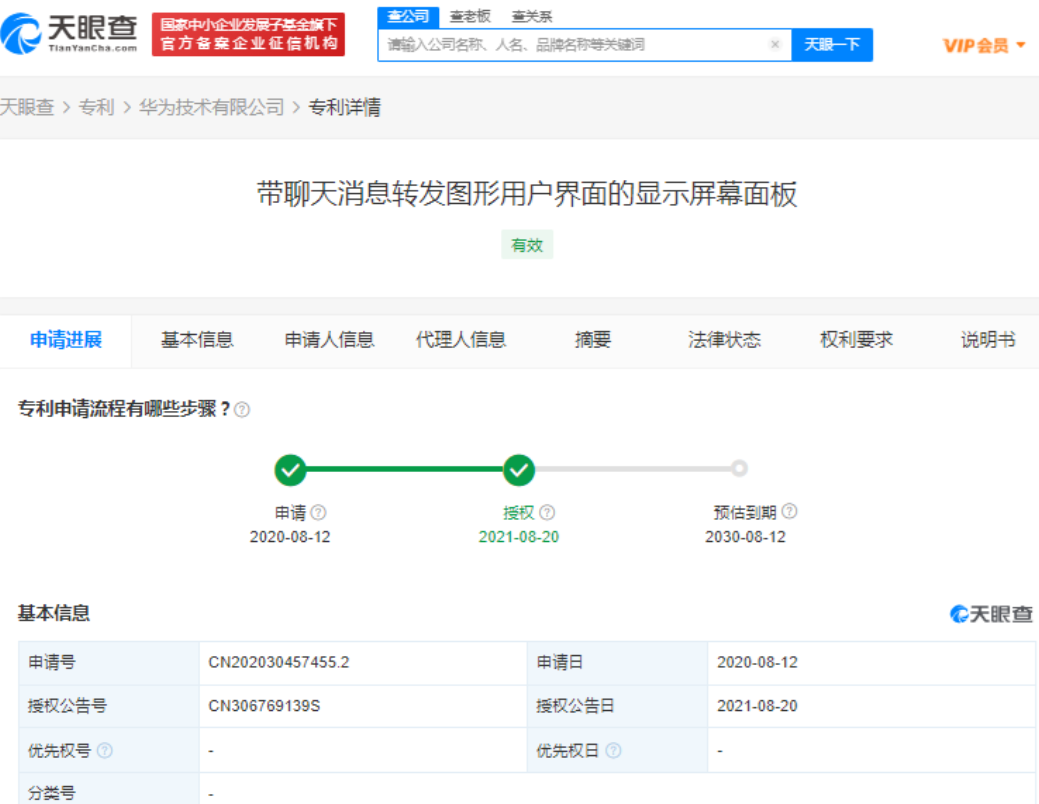Switch to the 代理人信息 tab
This screenshot has height=804, width=1039.
coord(461,340)
